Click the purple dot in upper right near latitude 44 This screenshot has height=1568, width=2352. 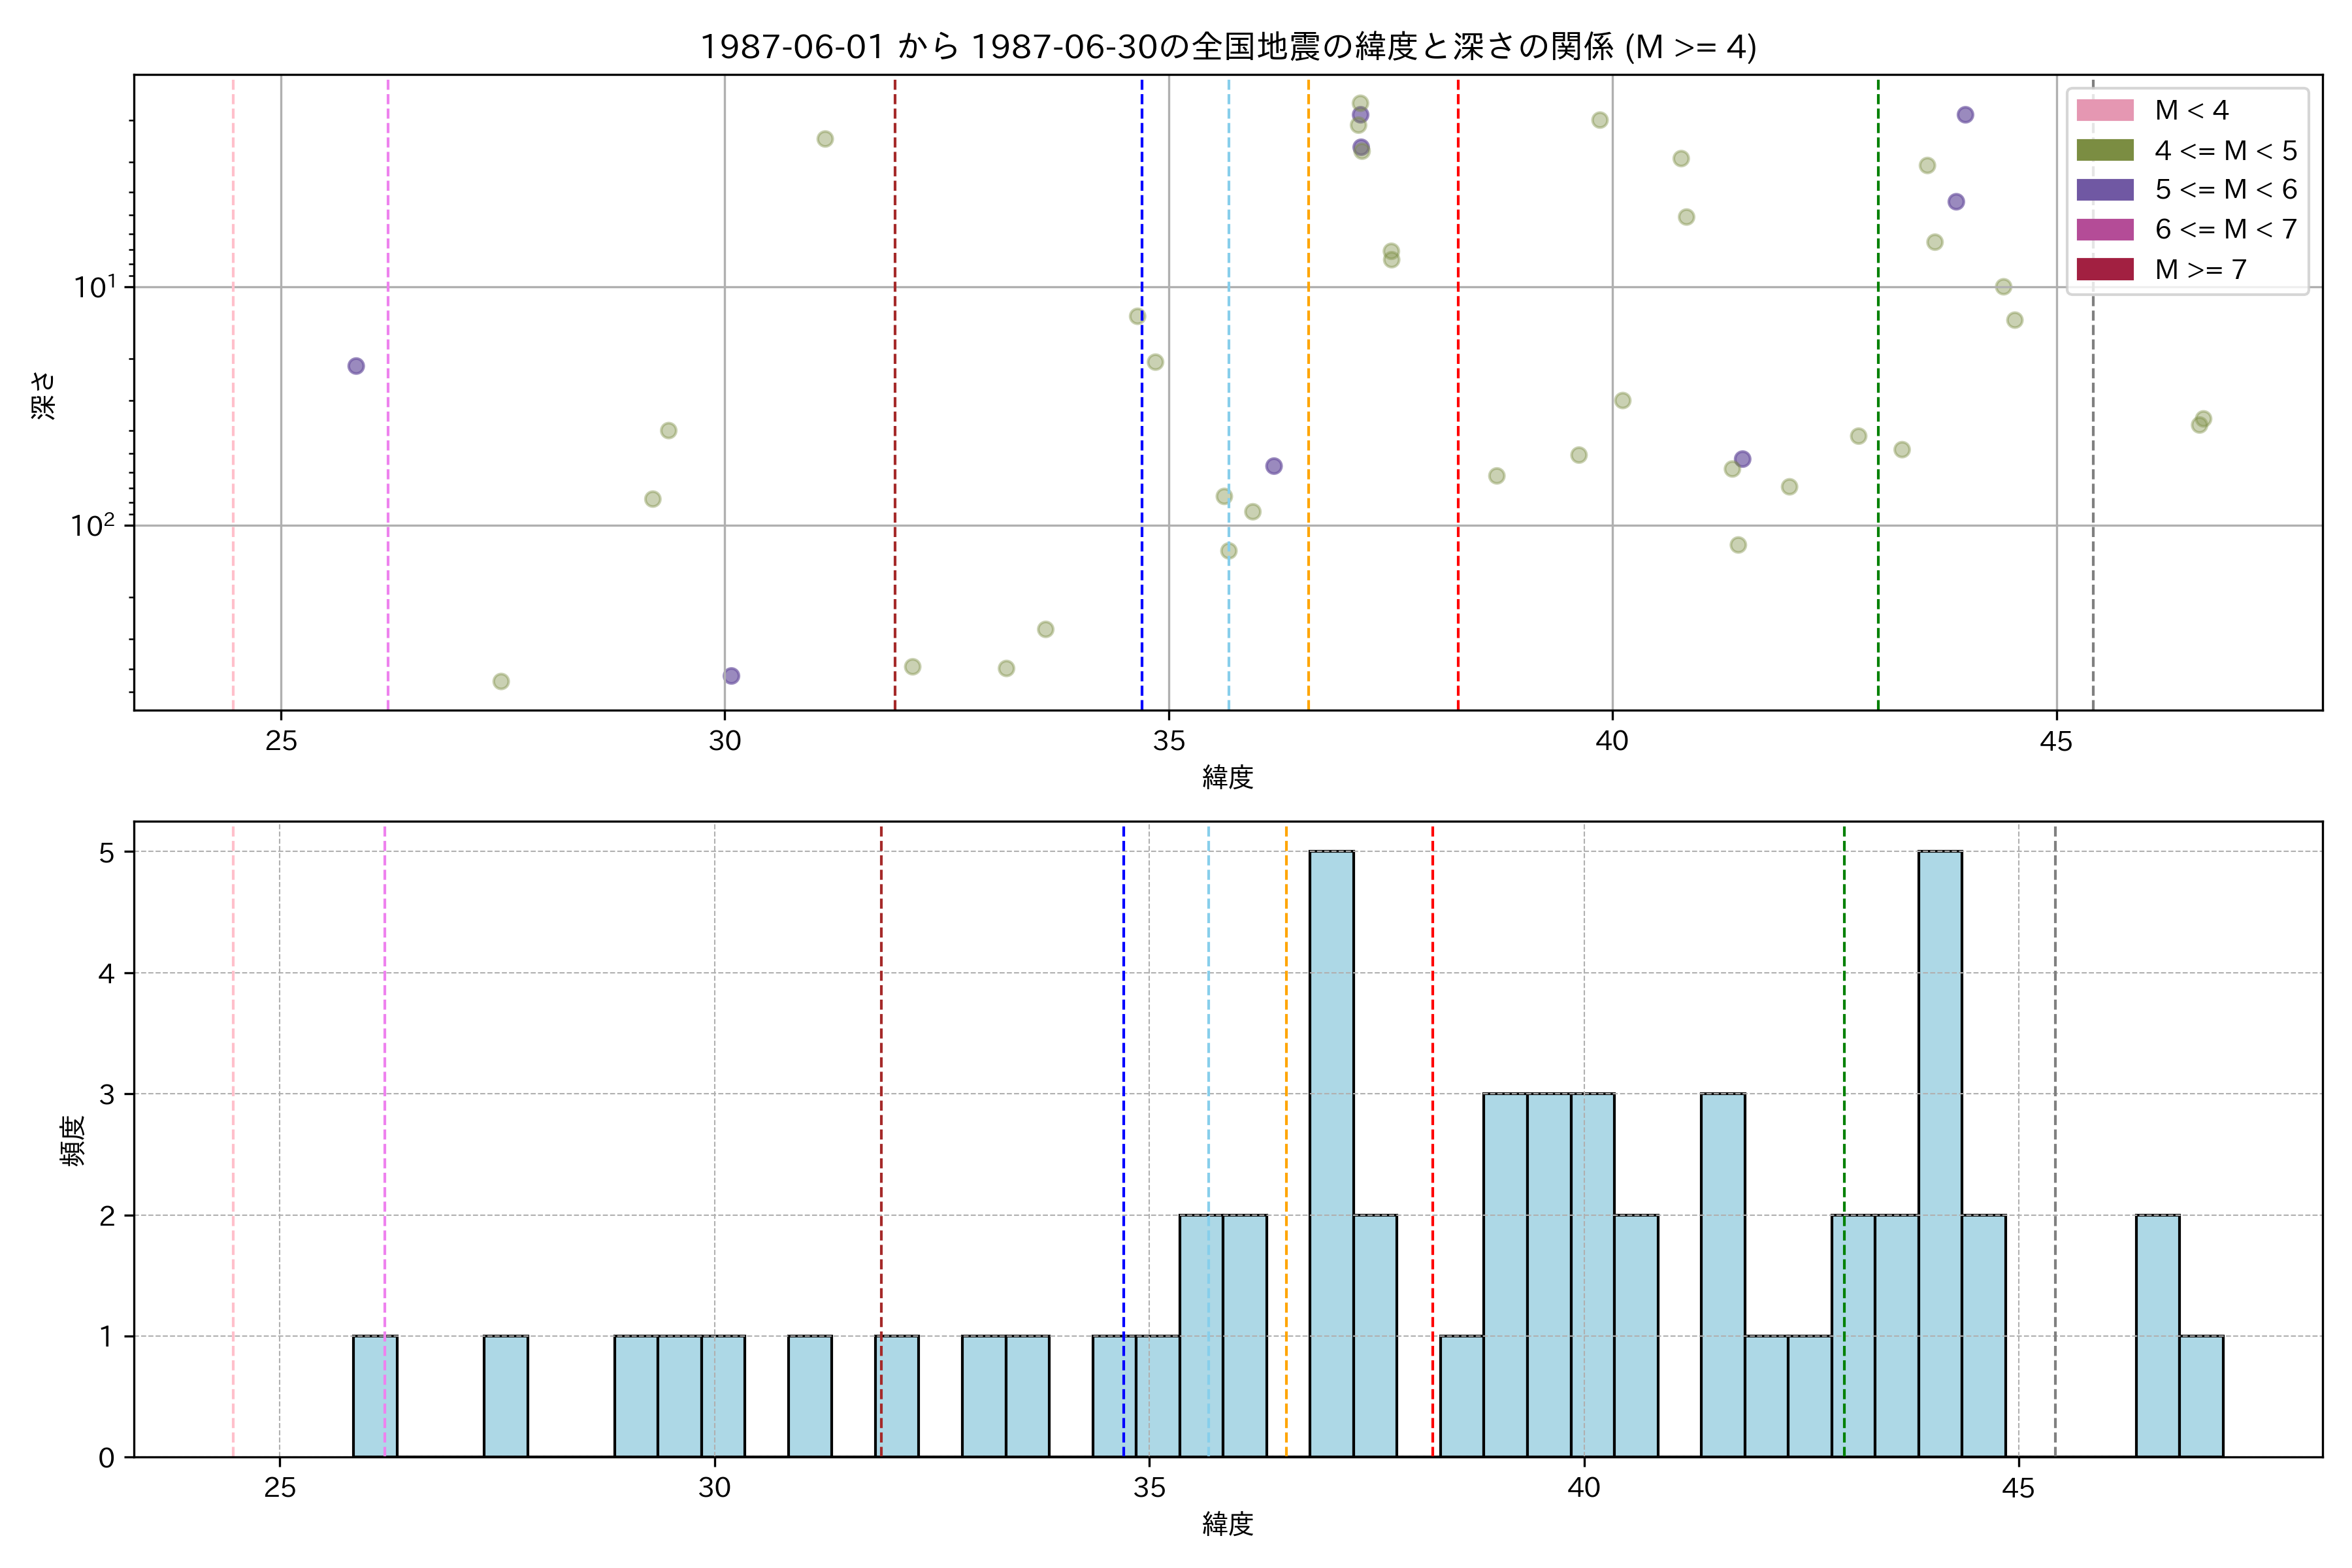click(1965, 115)
